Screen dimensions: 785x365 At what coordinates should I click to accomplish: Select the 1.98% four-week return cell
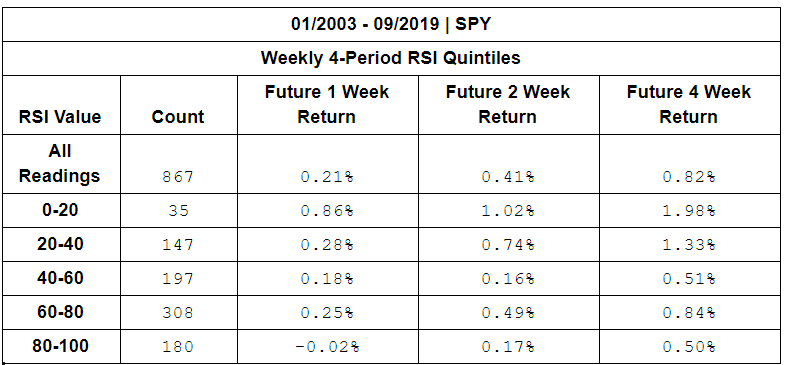click(688, 211)
